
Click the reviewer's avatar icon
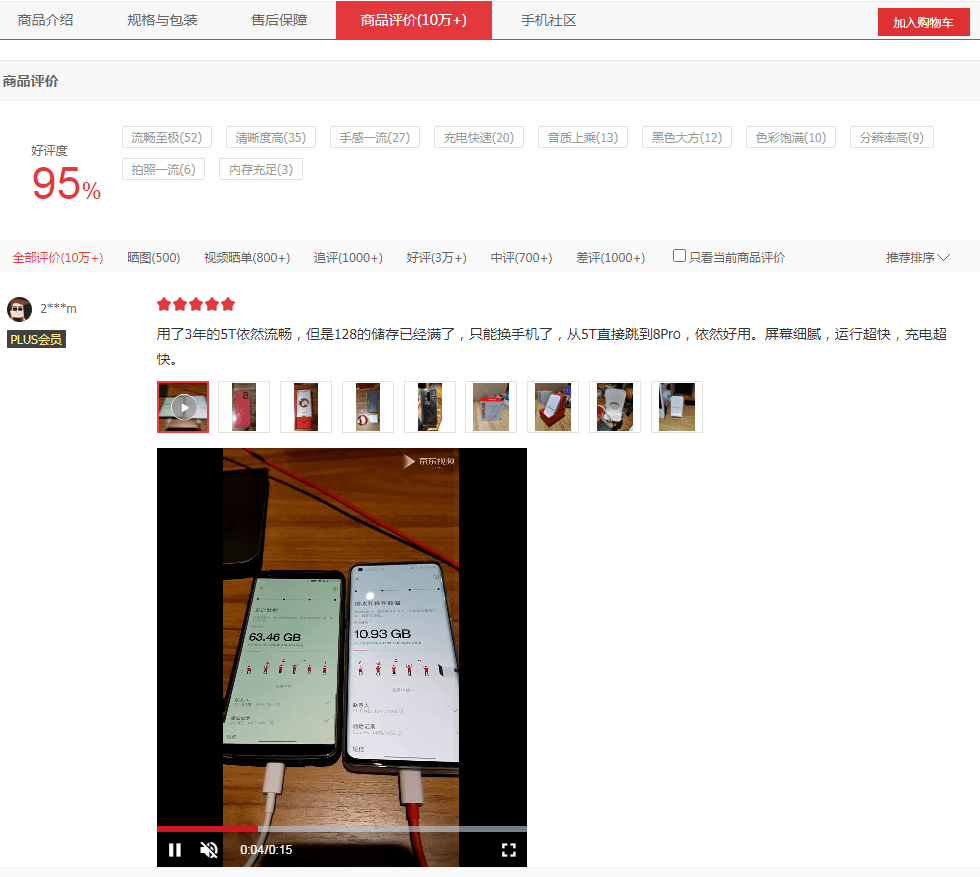click(19, 309)
